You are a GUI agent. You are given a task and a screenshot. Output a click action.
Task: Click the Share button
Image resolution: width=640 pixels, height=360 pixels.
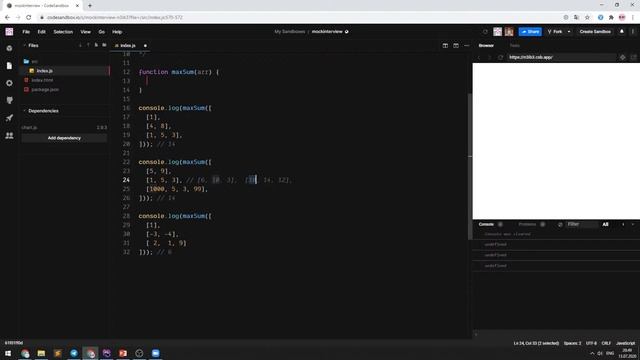(530, 31)
